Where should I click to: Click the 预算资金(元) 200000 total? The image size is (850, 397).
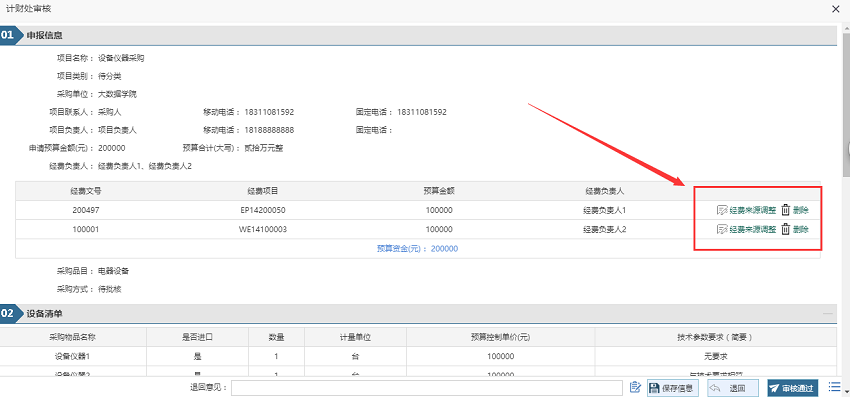[x=417, y=249]
